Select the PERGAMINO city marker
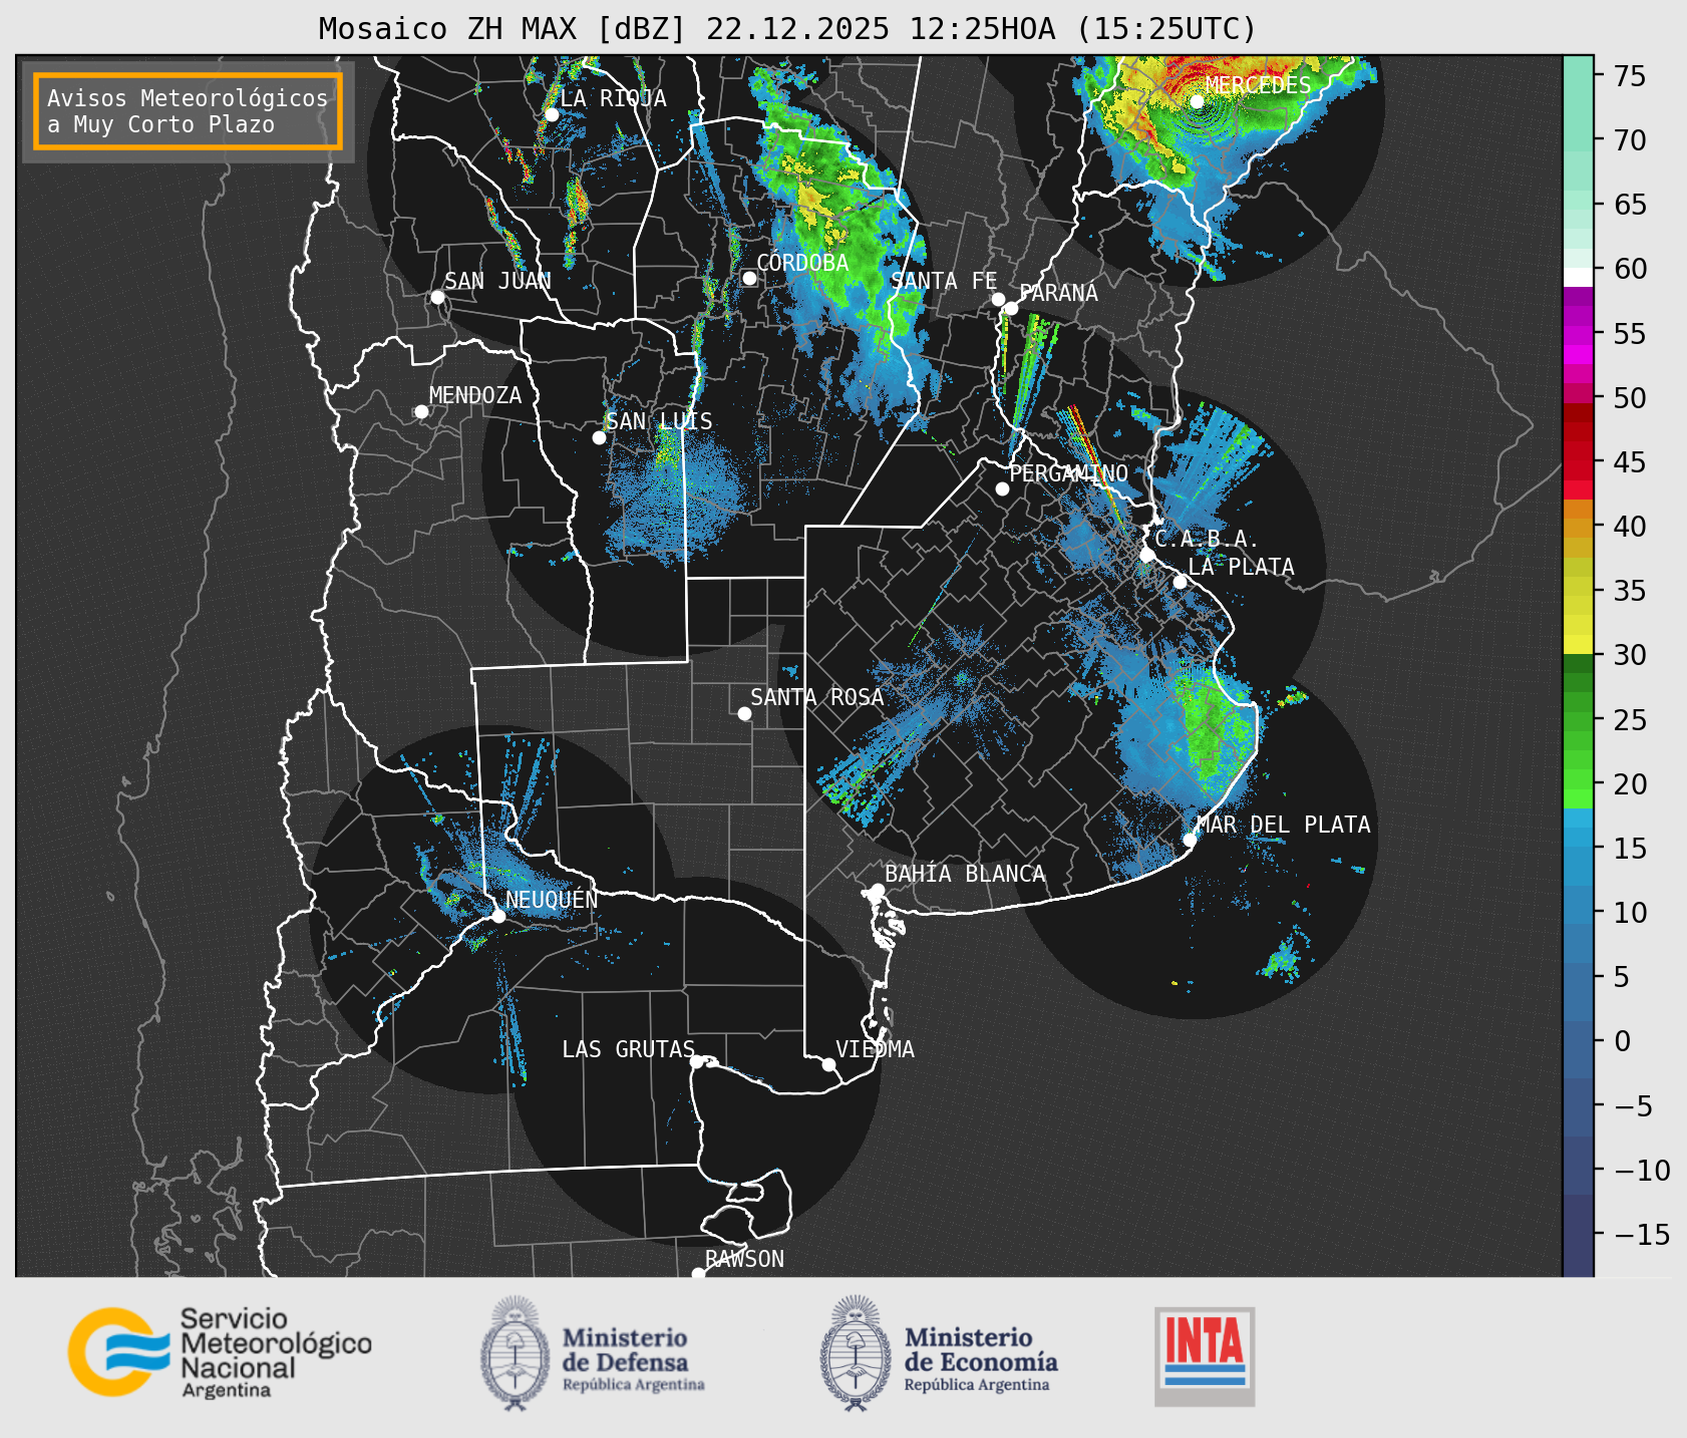 pos(1002,489)
